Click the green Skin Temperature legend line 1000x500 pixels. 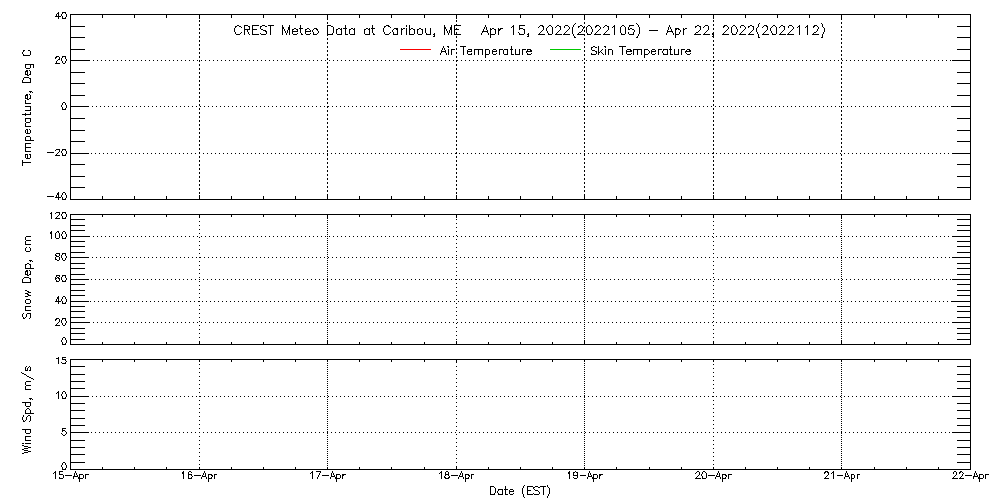pyautogui.click(x=564, y=50)
